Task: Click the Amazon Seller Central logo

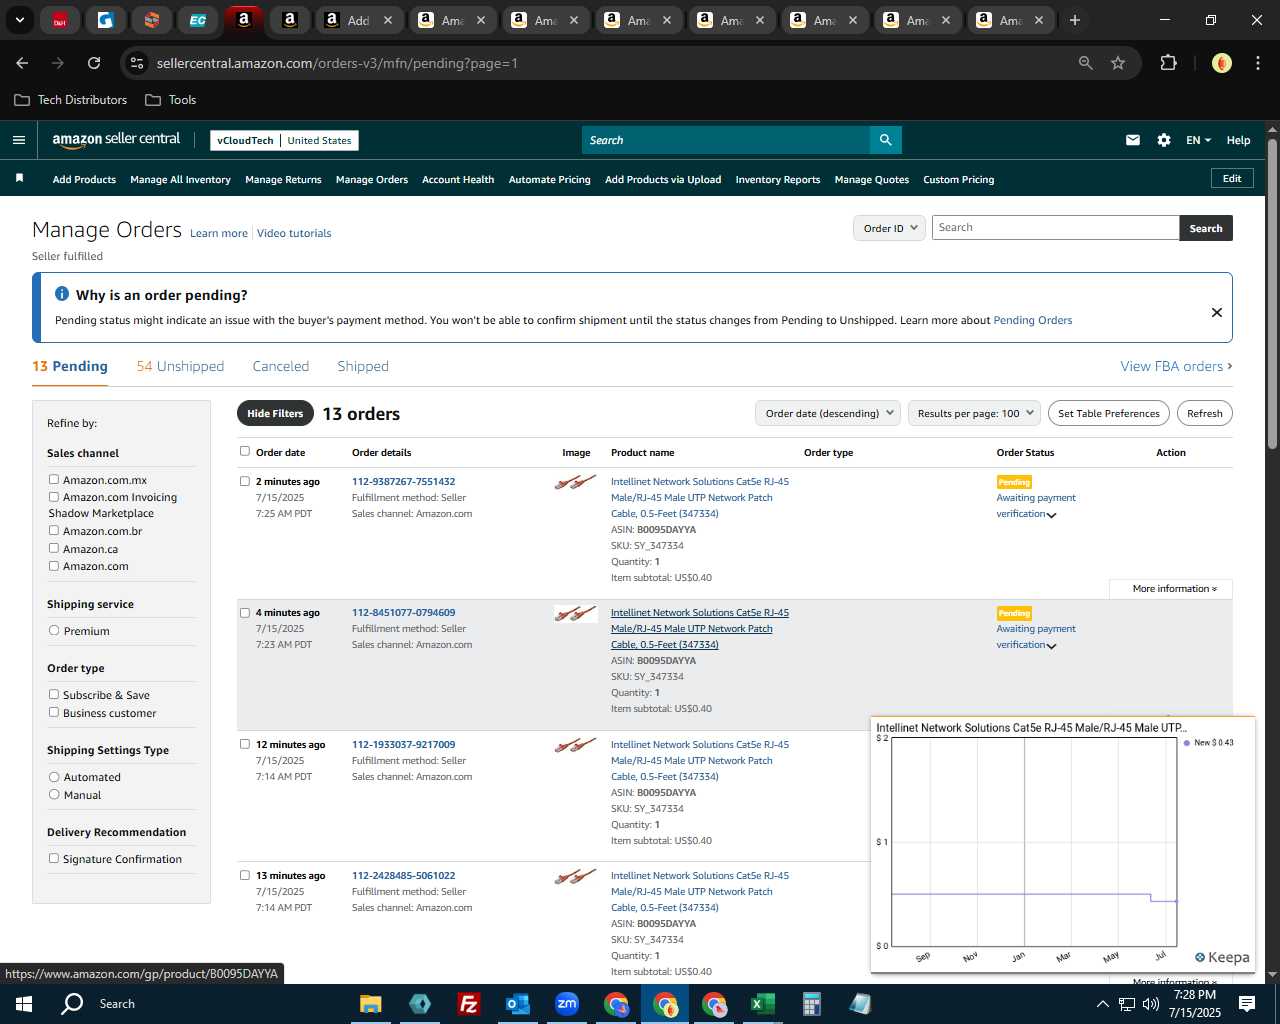Action: coord(116,140)
